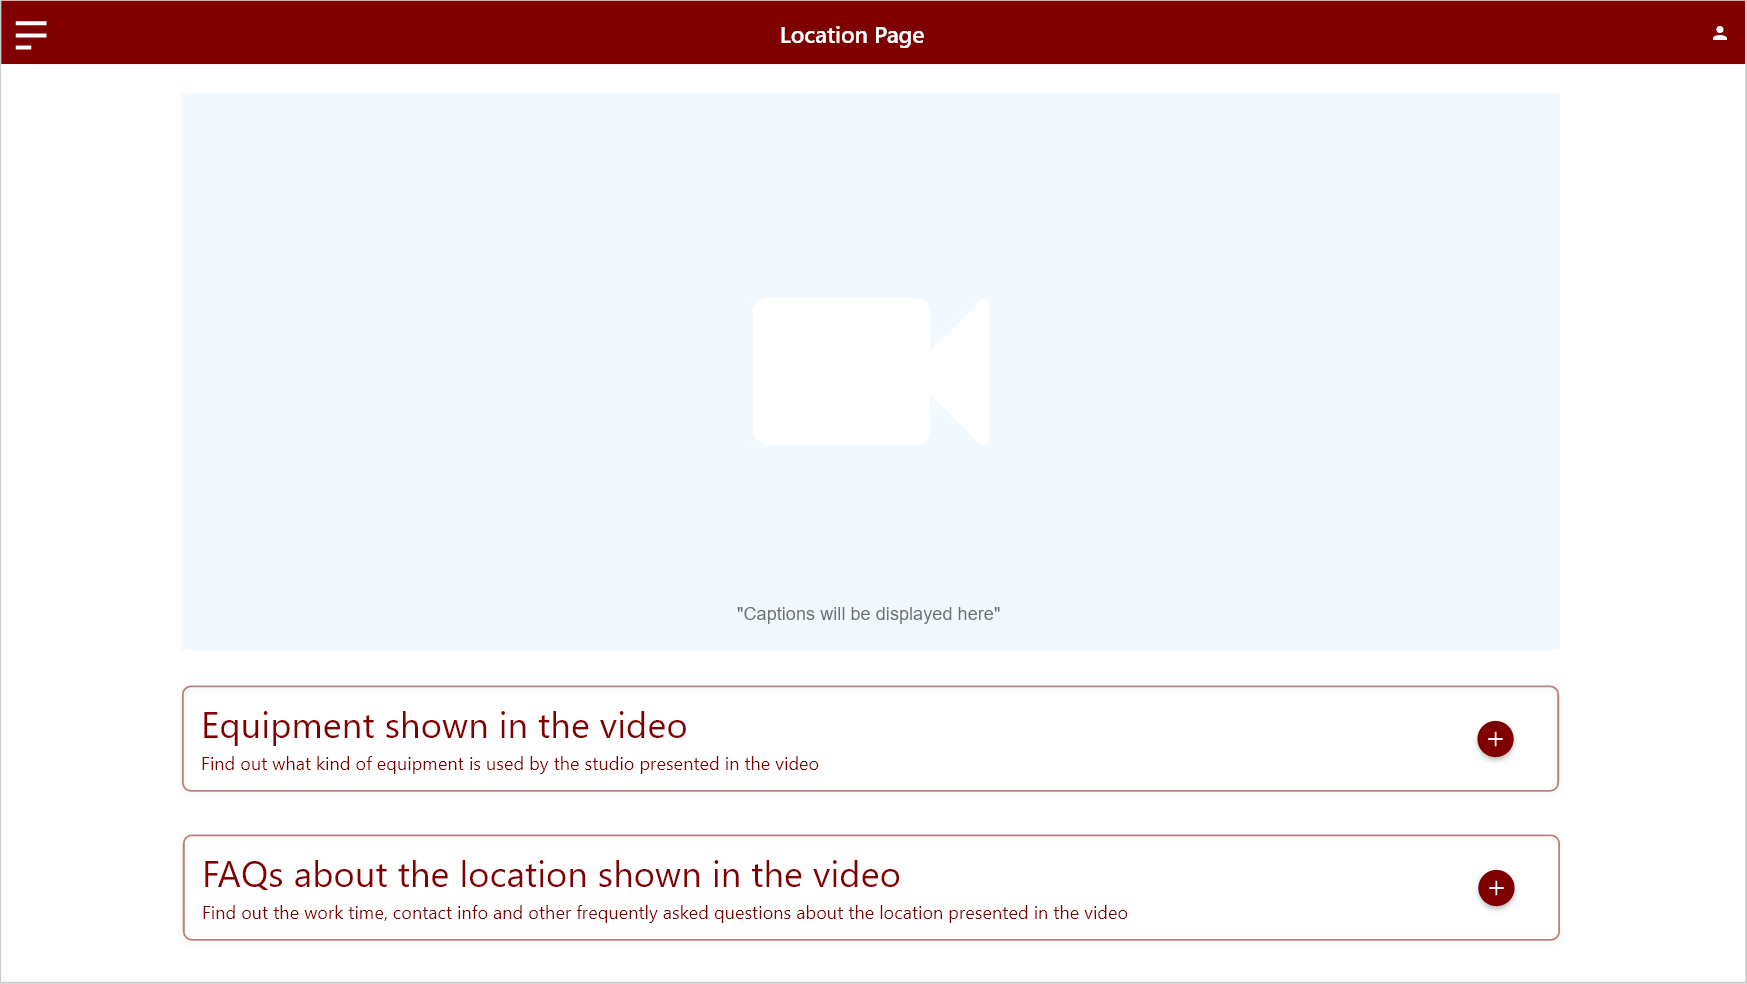Click the word 'studio' in the equipment description
Viewport: 1747px width, 984px height.
point(609,764)
